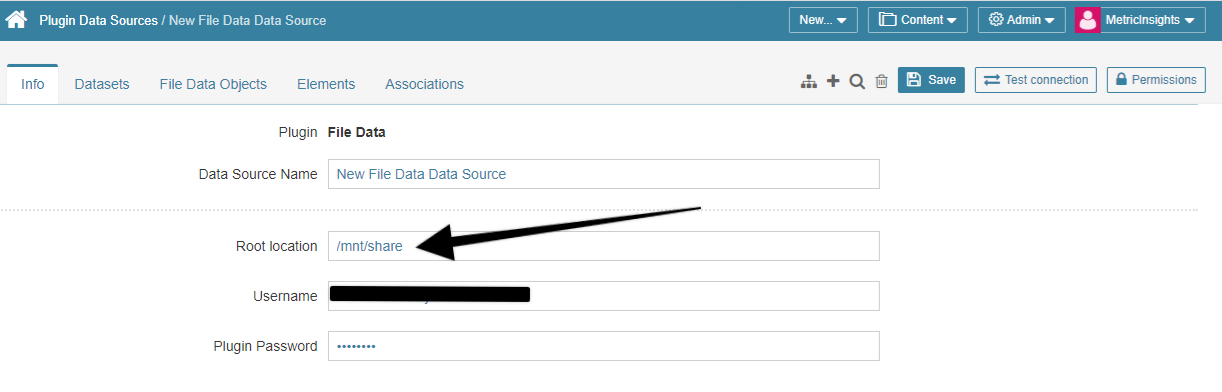Click the magnifier search icon
The height and width of the screenshot is (392, 1222).
pyautogui.click(x=857, y=81)
